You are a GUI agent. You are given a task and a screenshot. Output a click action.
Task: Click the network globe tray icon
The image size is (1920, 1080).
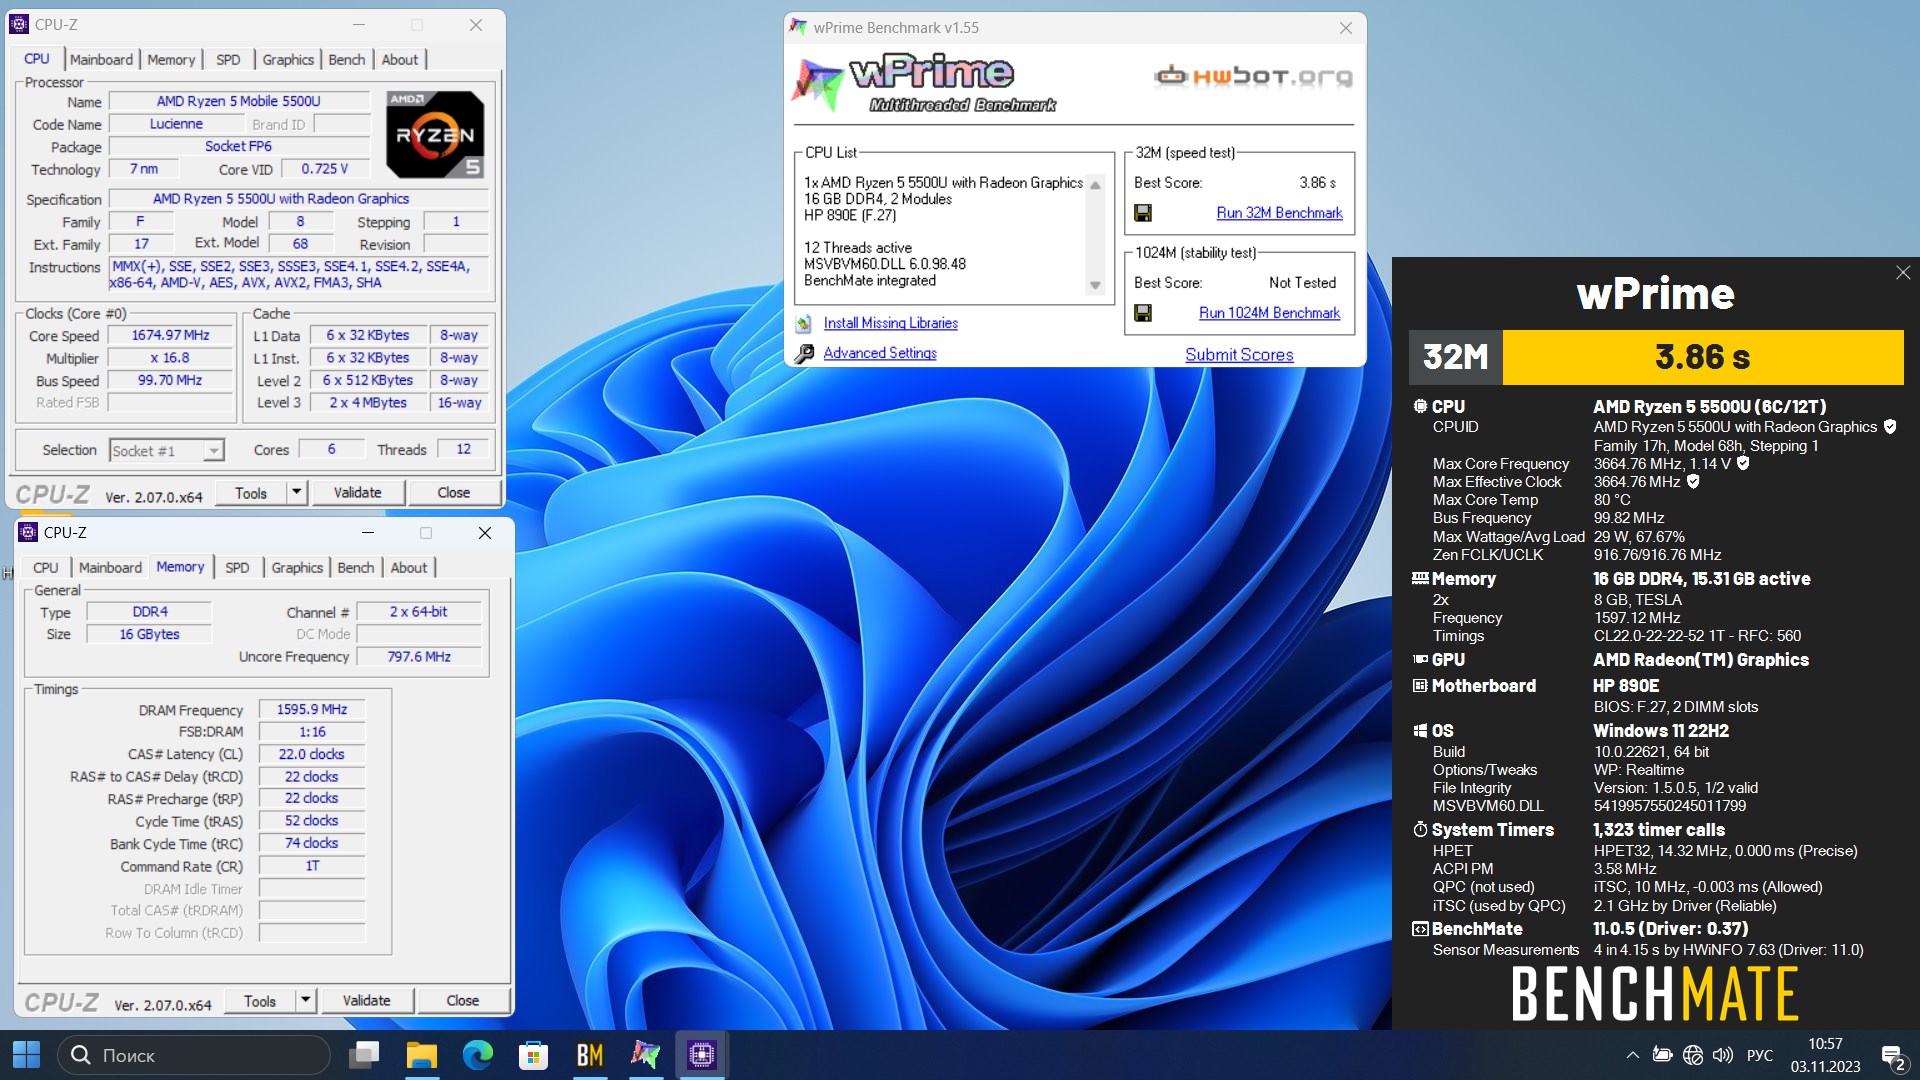pos(1692,1055)
